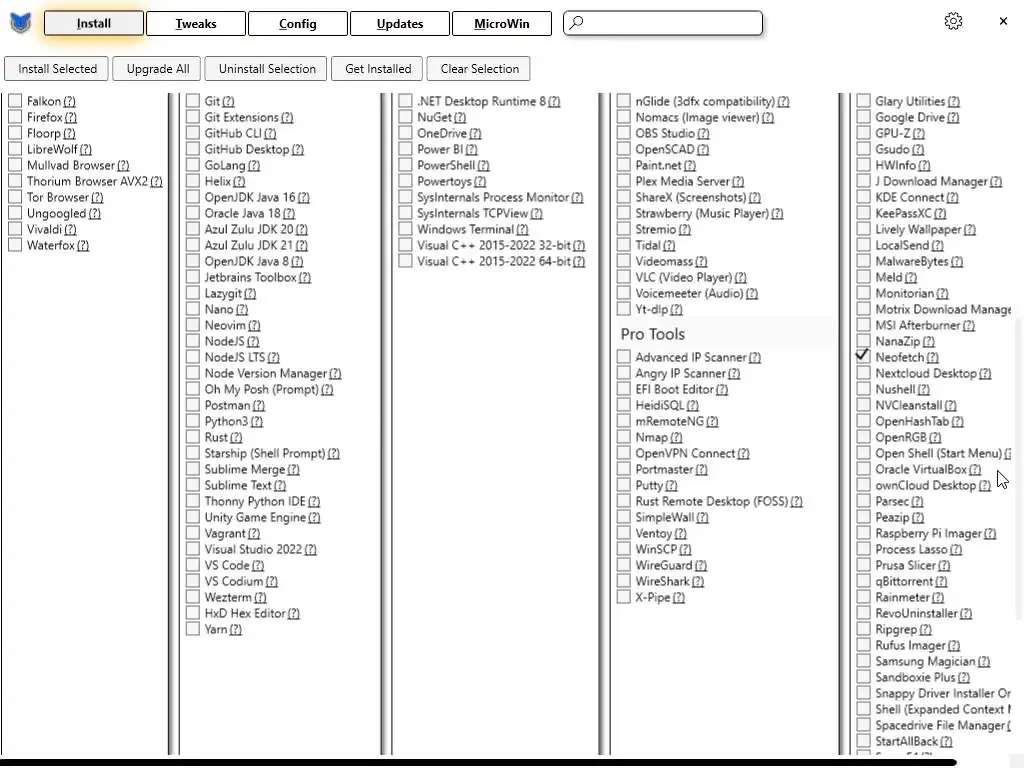Image resolution: width=1024 pixels, height=768 pixels.
Task: Click the Rufus Imager label
Action: tap(910, 645)
